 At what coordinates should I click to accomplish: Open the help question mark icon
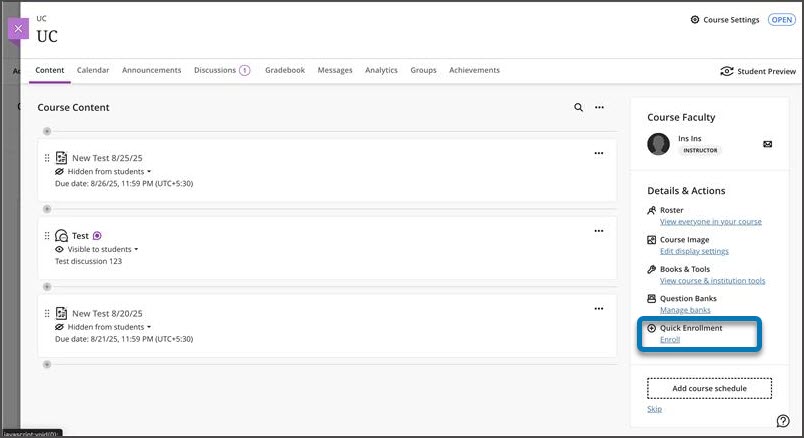point(783,420)
